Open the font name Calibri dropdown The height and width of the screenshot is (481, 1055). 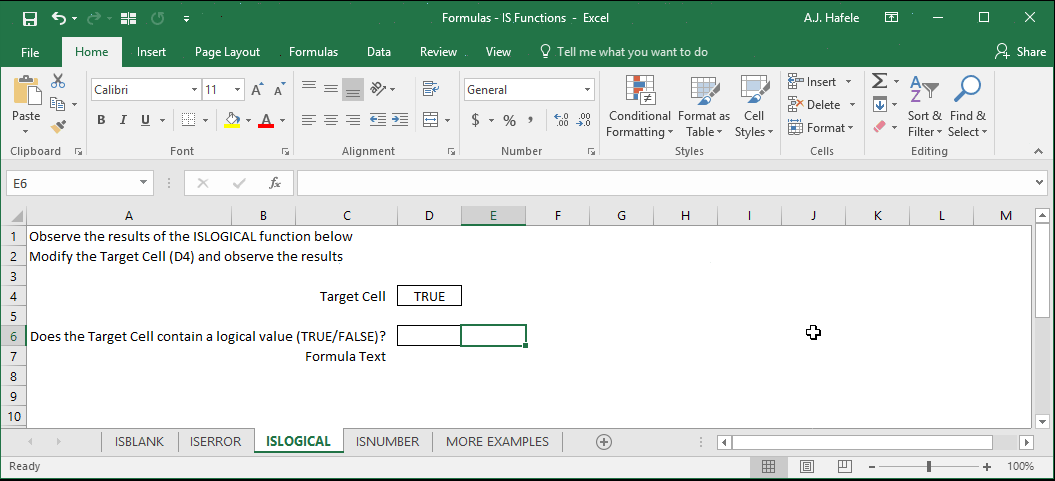click(x=194, y=89)
